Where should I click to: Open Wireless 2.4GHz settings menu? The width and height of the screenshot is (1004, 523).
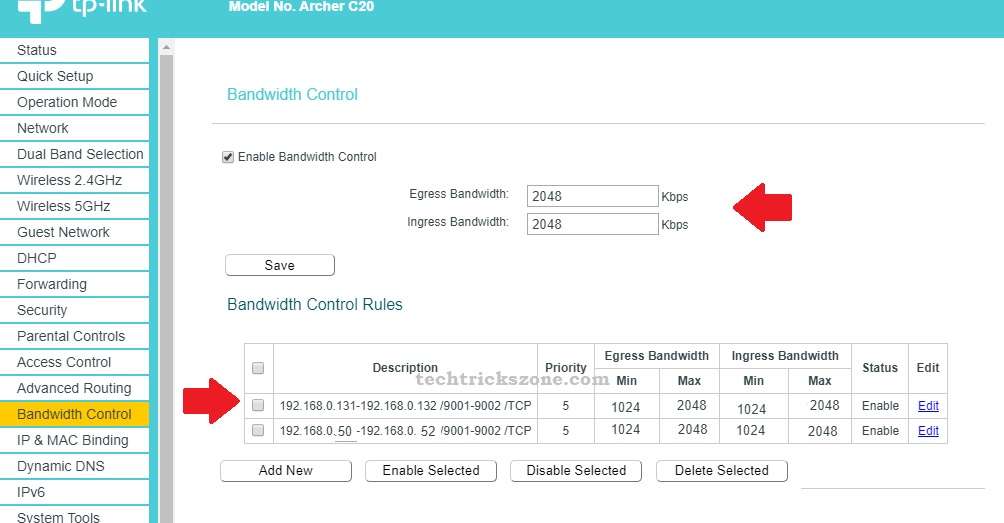click(69, 180)
